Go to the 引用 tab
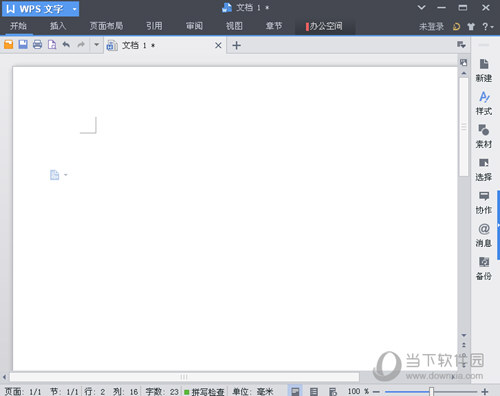Image resolution: width=500 pixels, height=396 pixels. click(x=154, y=26)
